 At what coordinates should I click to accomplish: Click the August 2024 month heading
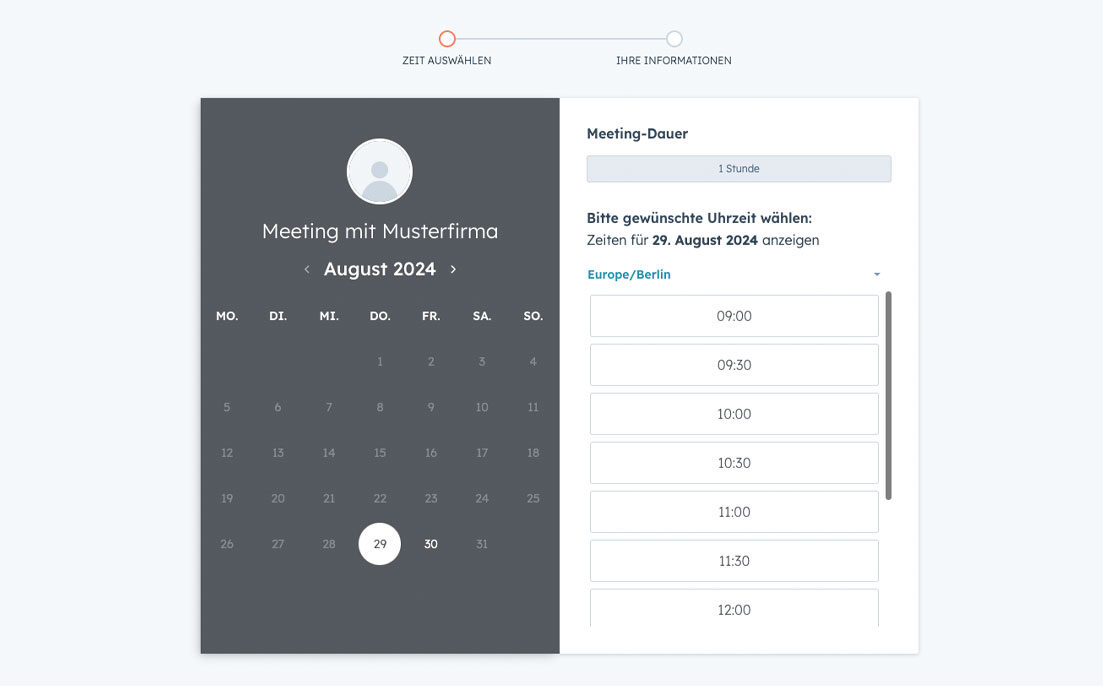click(380, 269)
